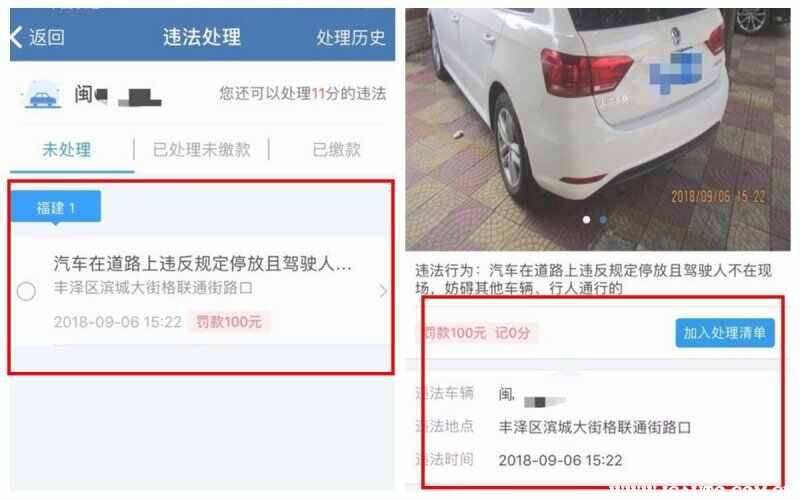Open 处理历史 in the header
This screenshot has height=500, width=800.
(351, 37)
